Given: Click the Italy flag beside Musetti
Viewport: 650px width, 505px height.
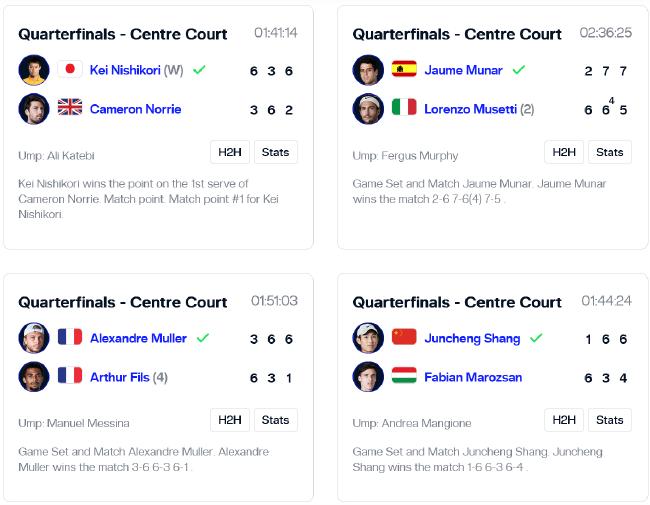Looking at the screenshot, I should click(404, 109).
